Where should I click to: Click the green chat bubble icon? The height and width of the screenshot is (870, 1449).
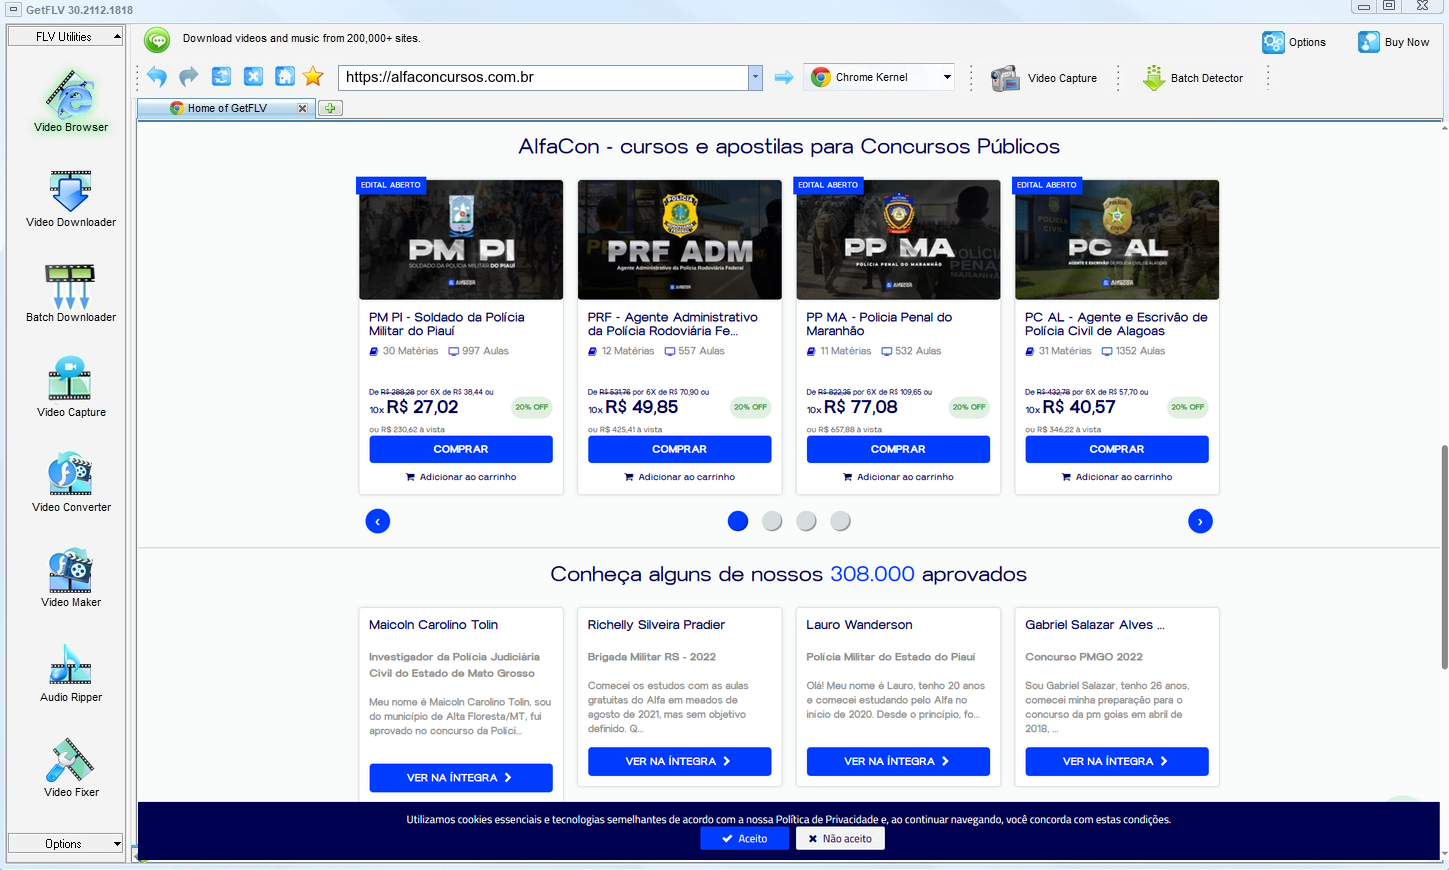pyautogui.click(x=157, y=40)
